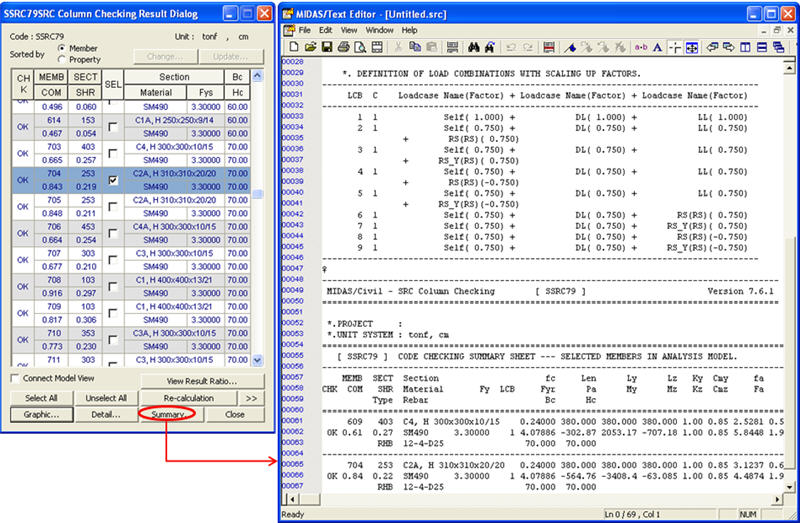800x523 pixels.
Task: Expand the dialog with the >> button
Action: 250,398
